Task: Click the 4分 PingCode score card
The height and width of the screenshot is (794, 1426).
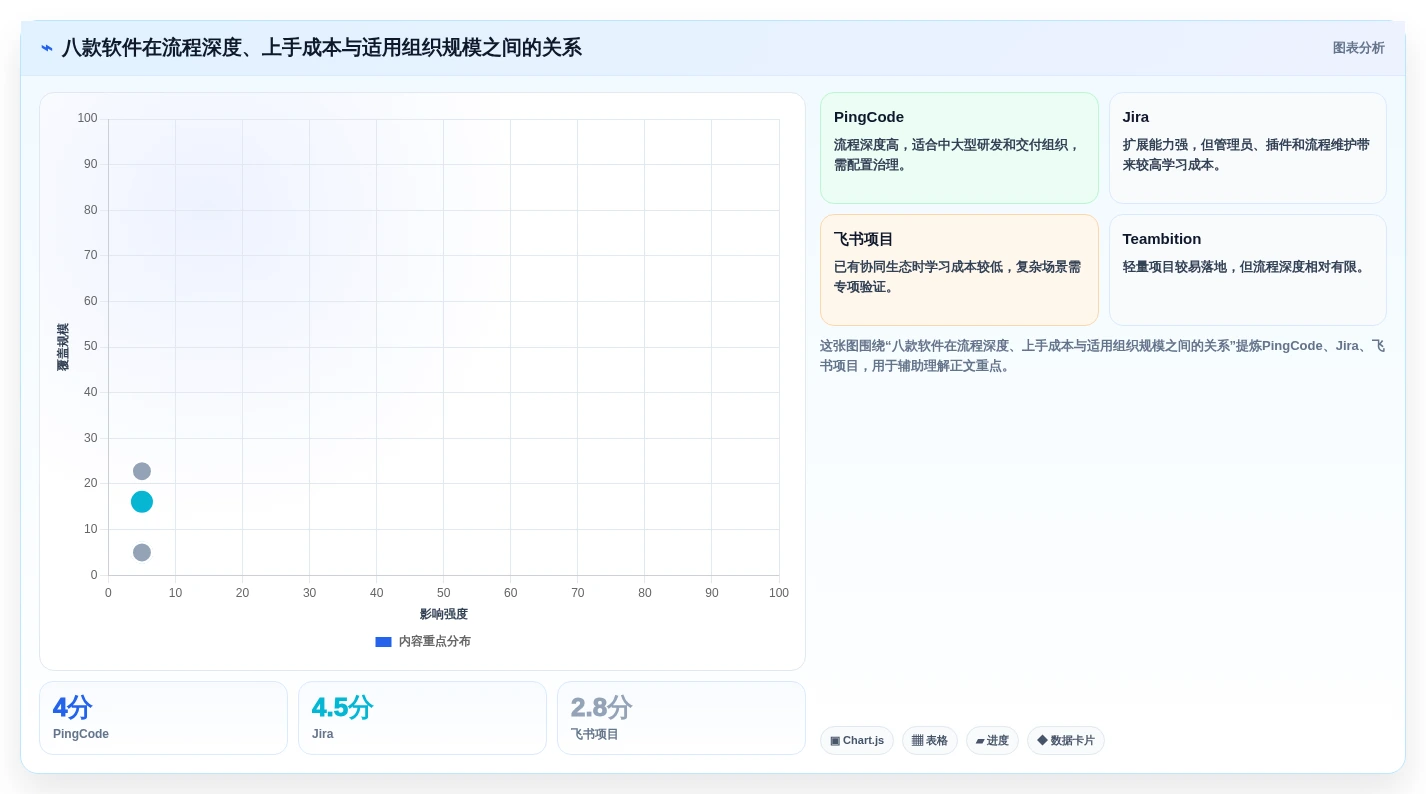Action: click(163, 718)
